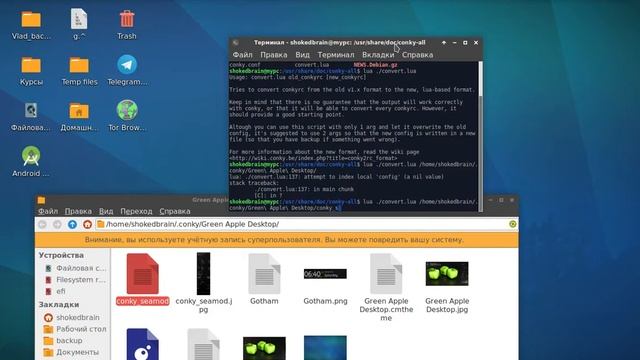This screenshot has height=360, width=640.
Task: Open backup bookmark in sidebar
Action: [63, 340]
